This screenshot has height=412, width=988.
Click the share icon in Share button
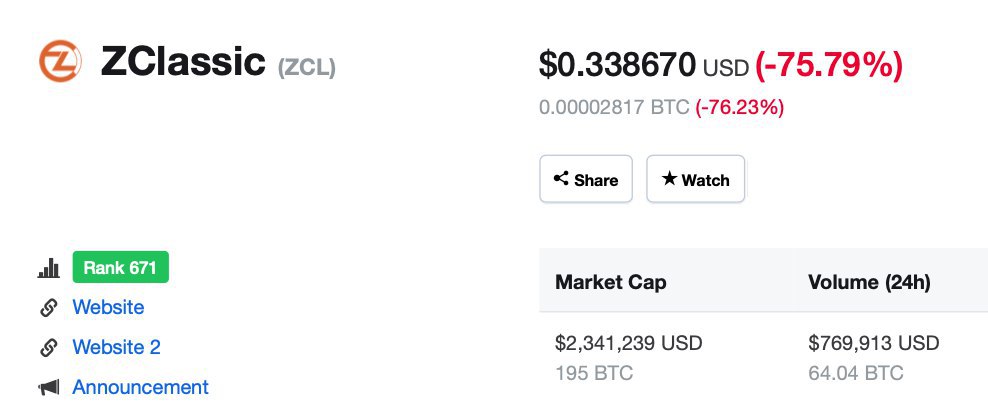point(561,179)
